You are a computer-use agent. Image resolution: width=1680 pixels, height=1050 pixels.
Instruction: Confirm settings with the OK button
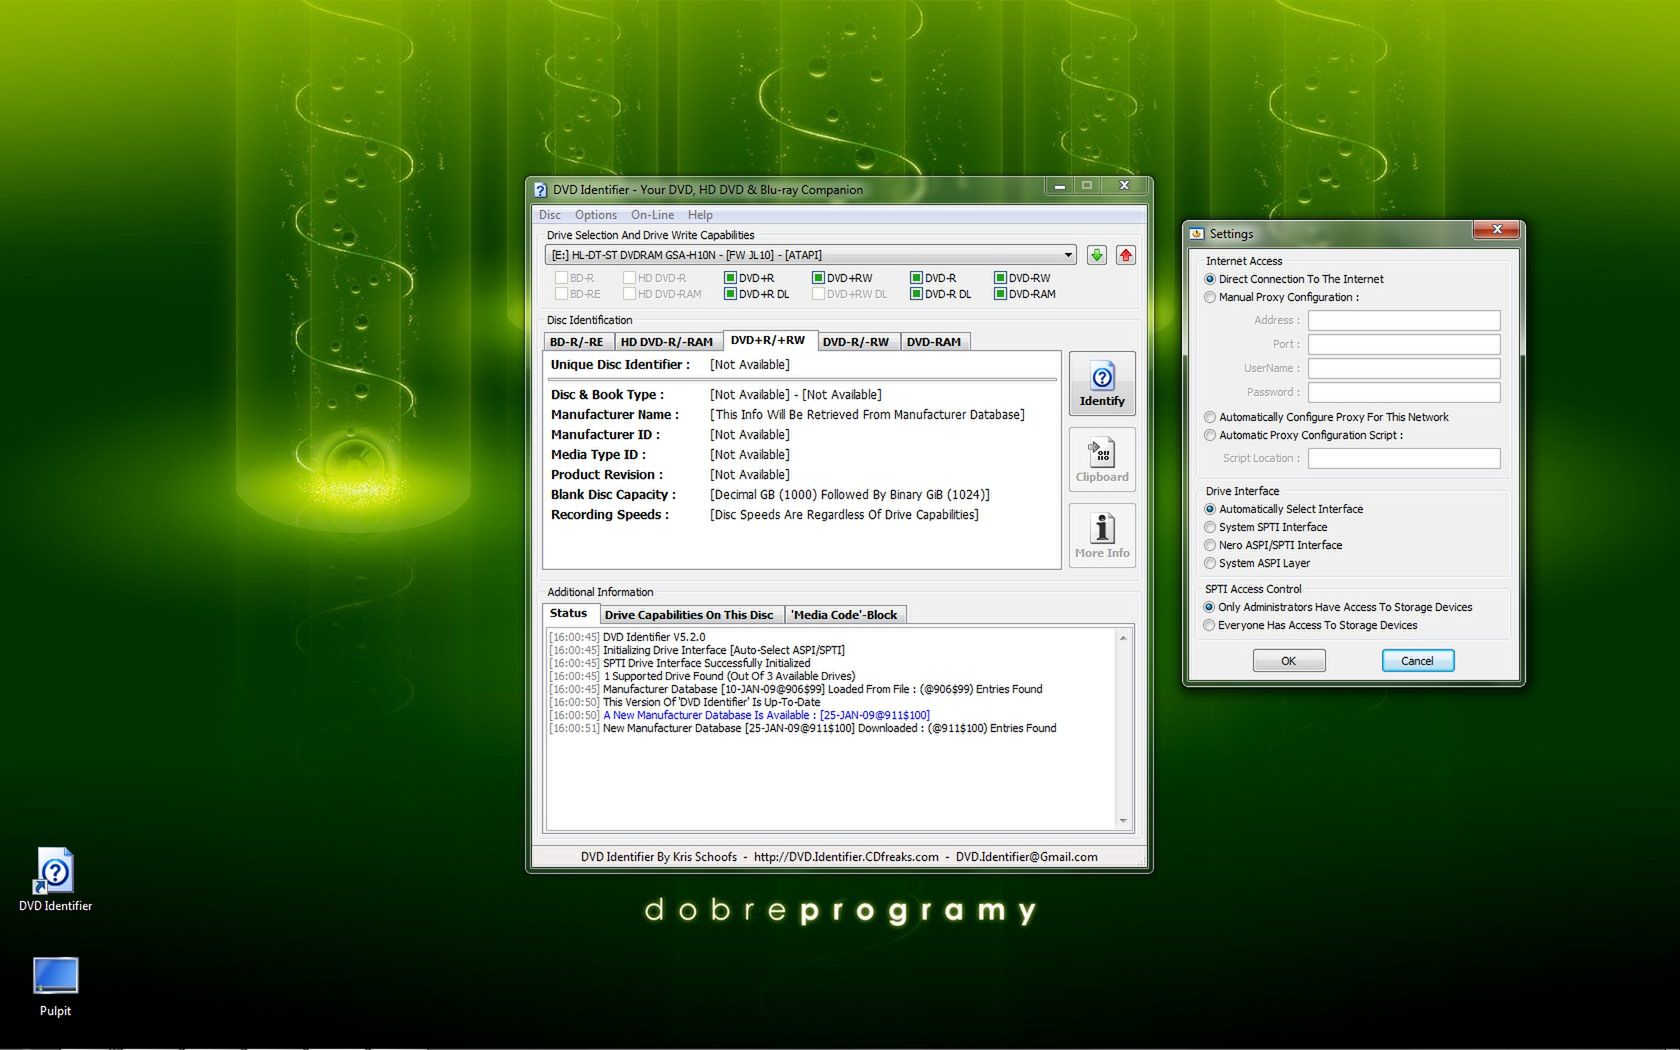pyautogui.click(x=1289, y=661)
